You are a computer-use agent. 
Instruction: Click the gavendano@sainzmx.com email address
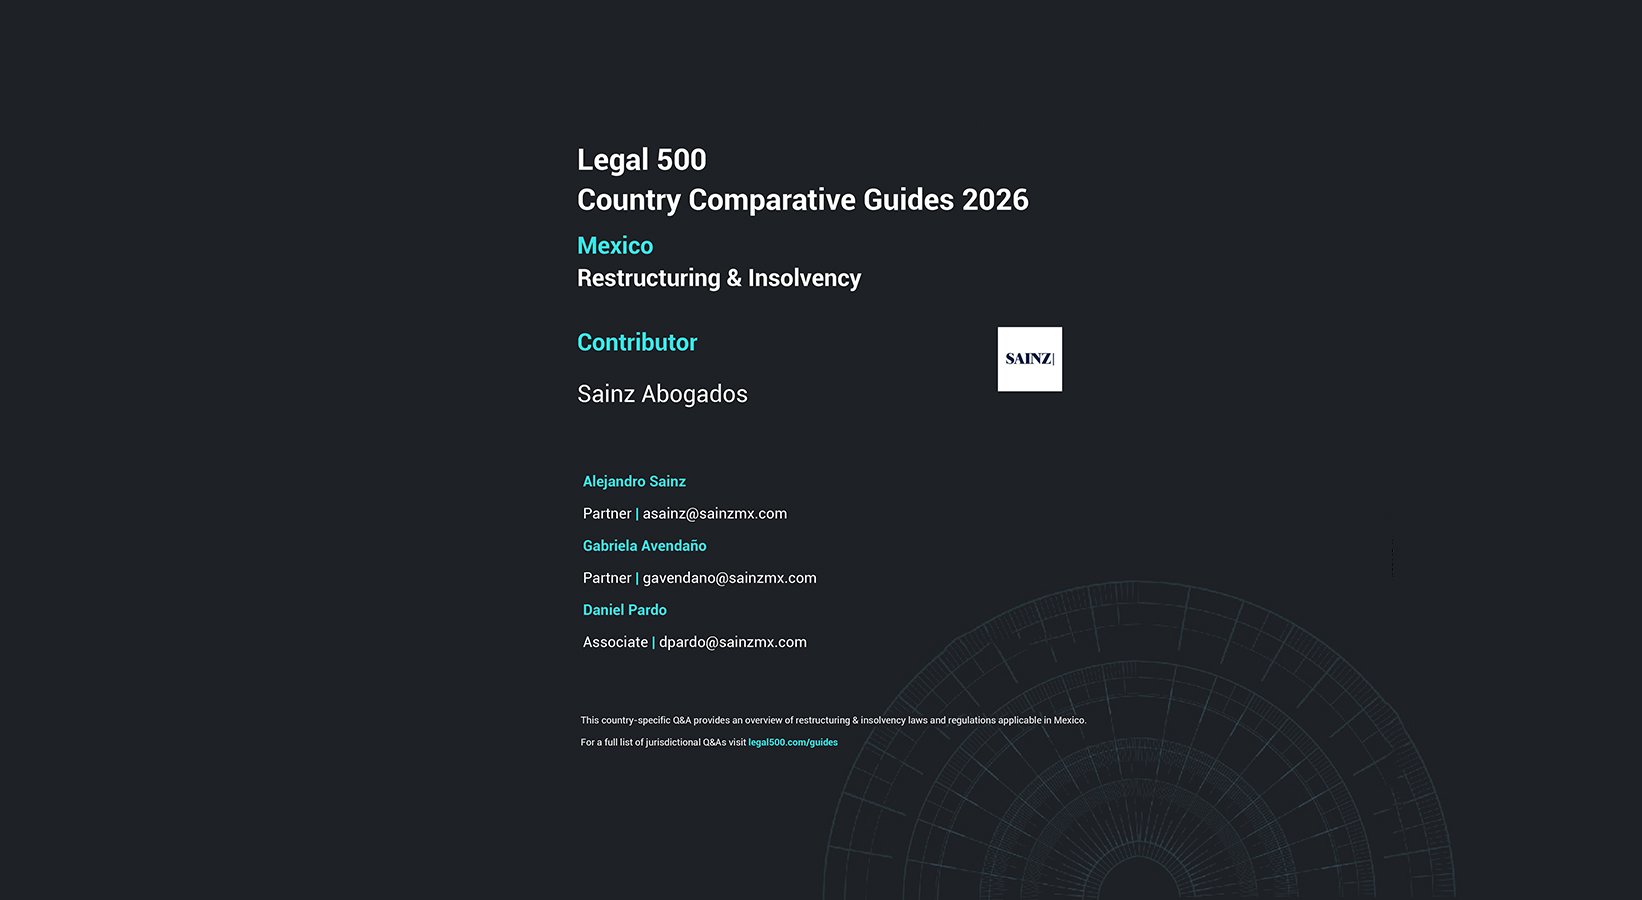coord(730,578)
